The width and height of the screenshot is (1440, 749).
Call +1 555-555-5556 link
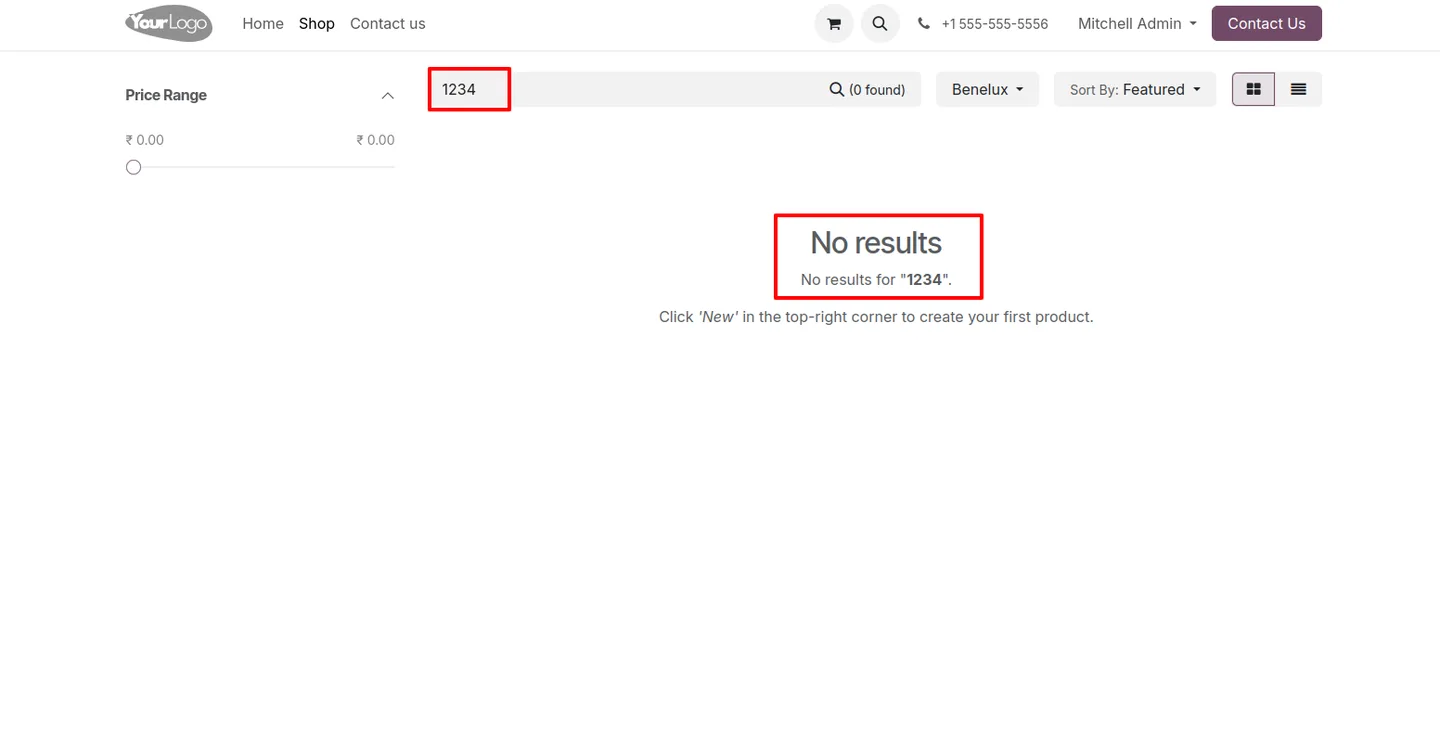(995, 24)
